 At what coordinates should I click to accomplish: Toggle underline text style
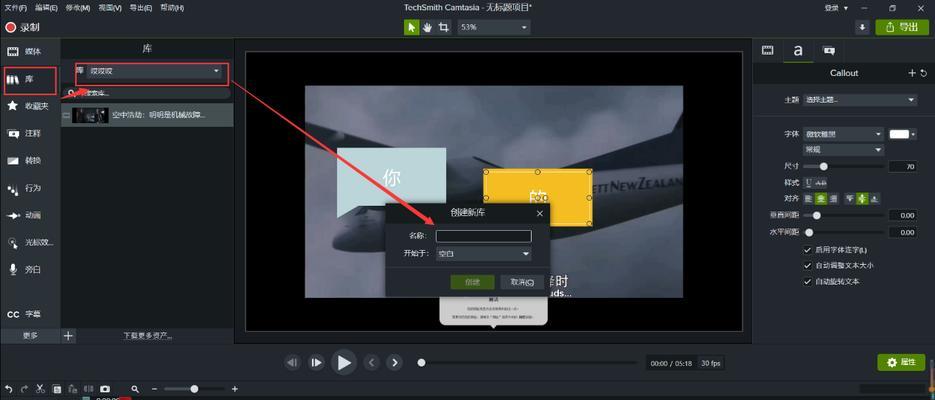pyautogui.click(x=809, y=182)
